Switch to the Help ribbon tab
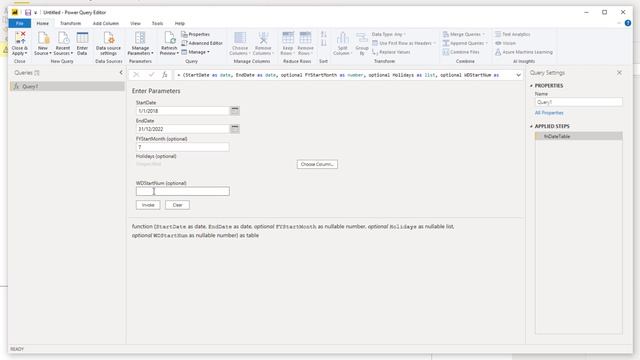Viewport: 640px width, 360px height. point(180,23)
